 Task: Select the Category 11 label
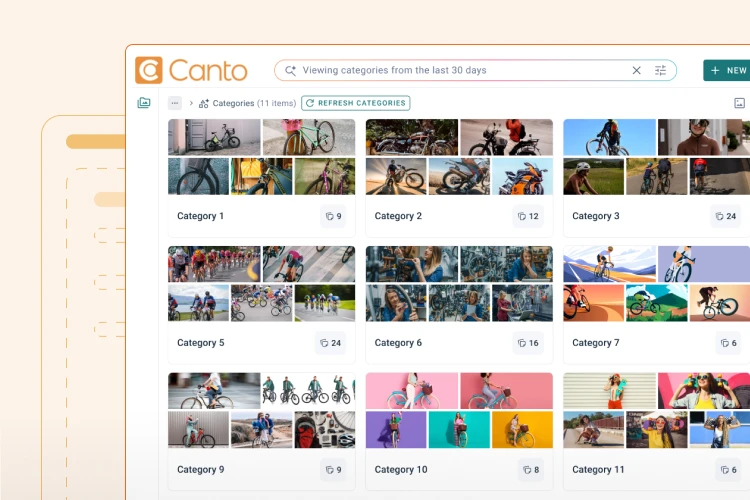pos(598,469)
